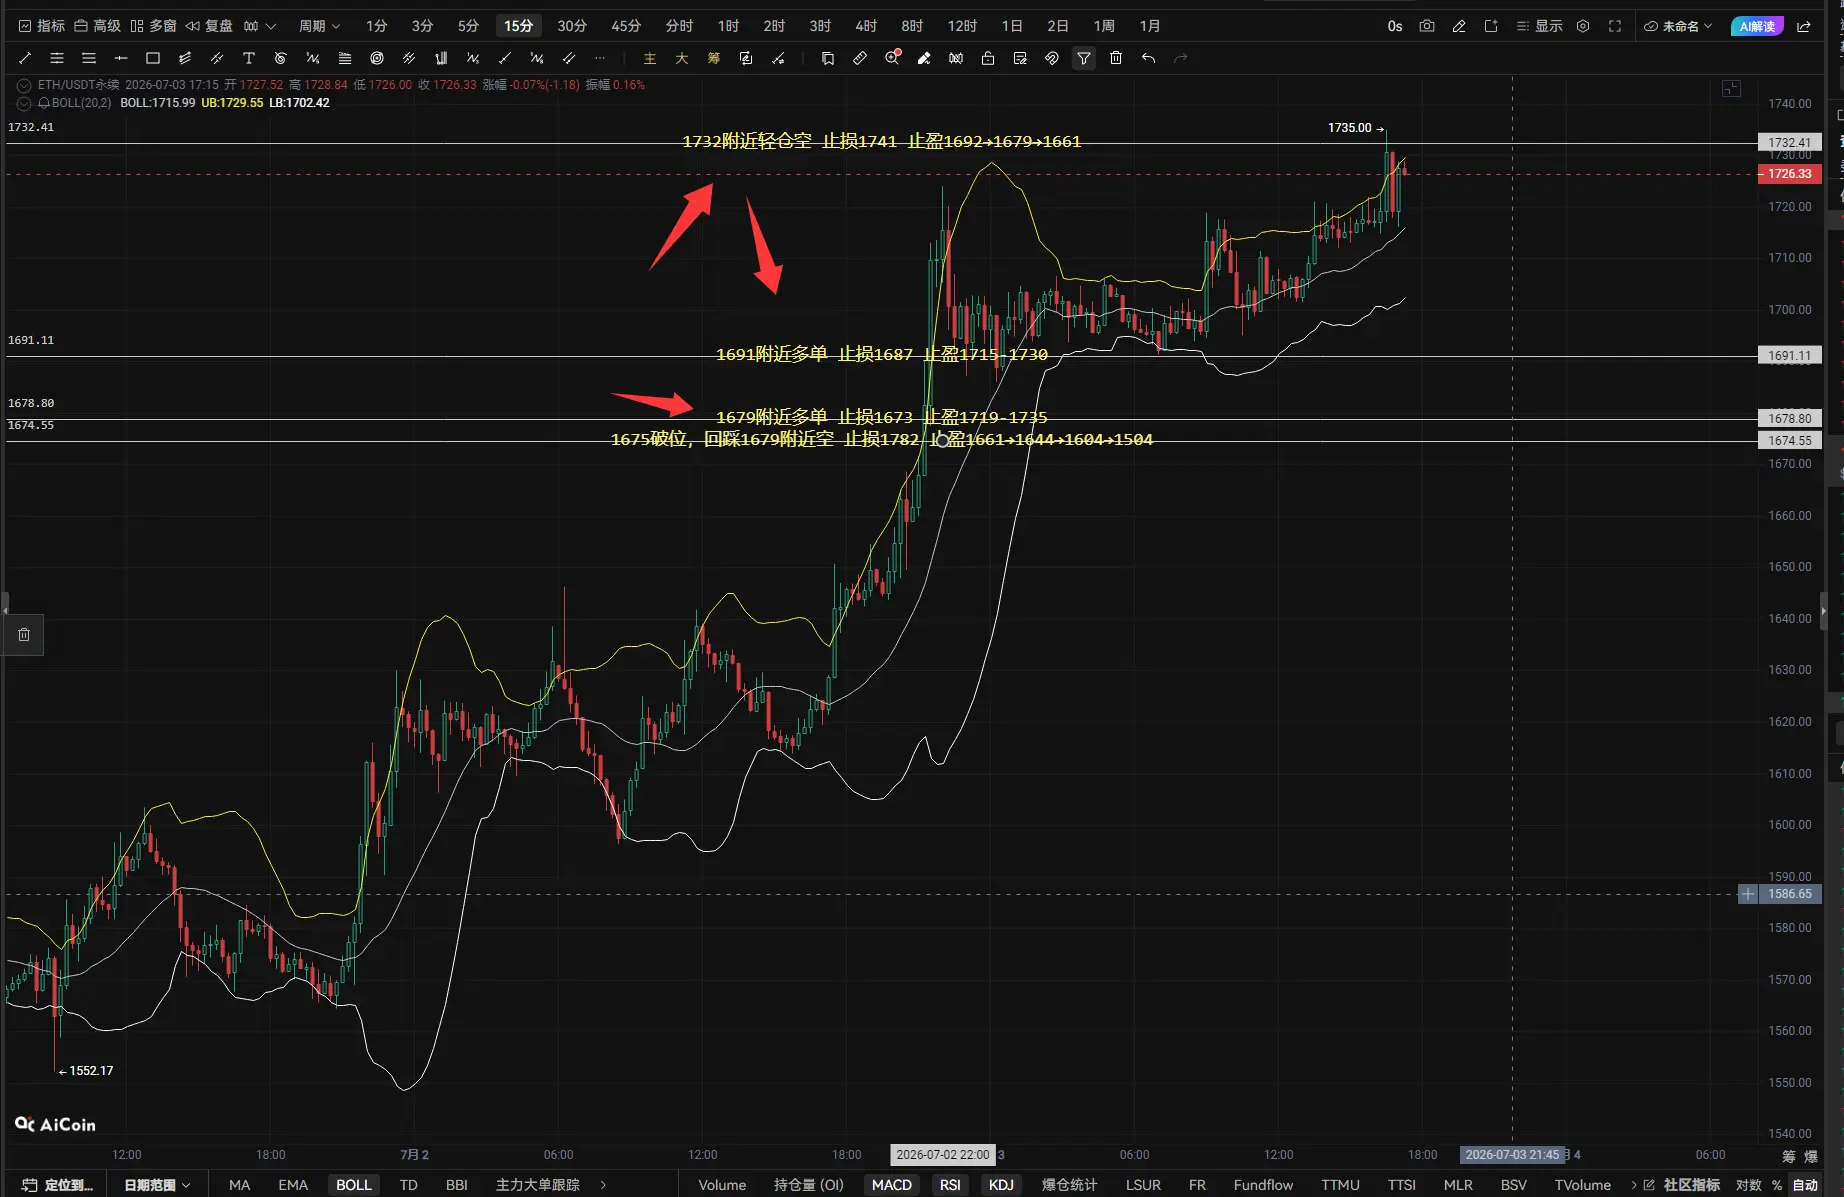The height and width of the screenshot is (1197, 1844).
Task: Toggle 对数 logarithmic scale
Action: point(1749,1185)
